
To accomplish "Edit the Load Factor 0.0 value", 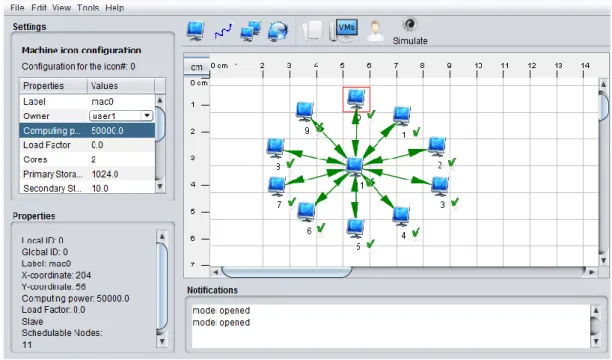I will (121, 145).
